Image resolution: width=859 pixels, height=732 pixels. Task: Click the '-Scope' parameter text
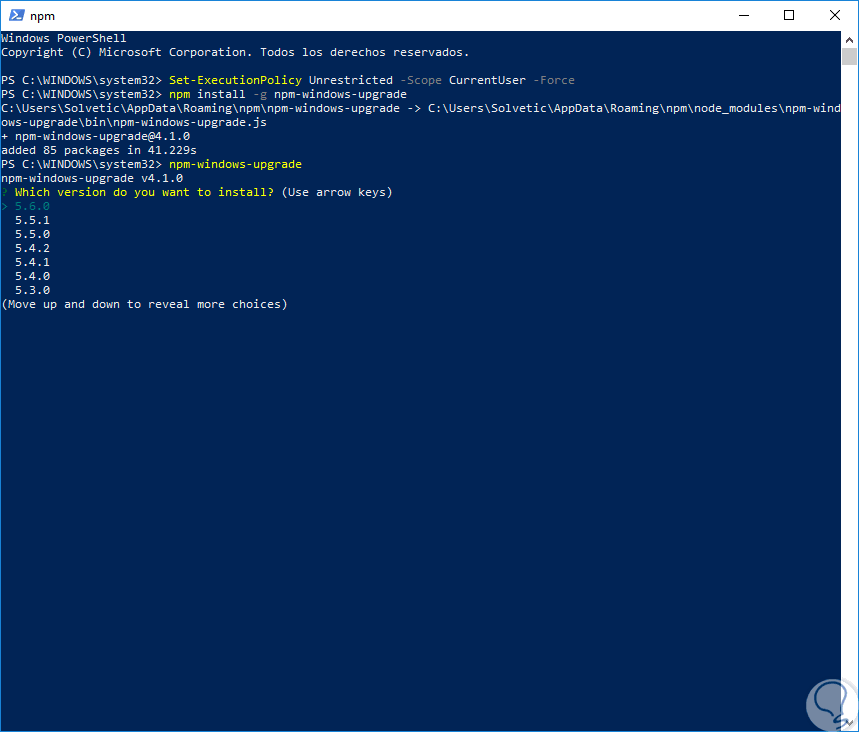coord(421,80)
